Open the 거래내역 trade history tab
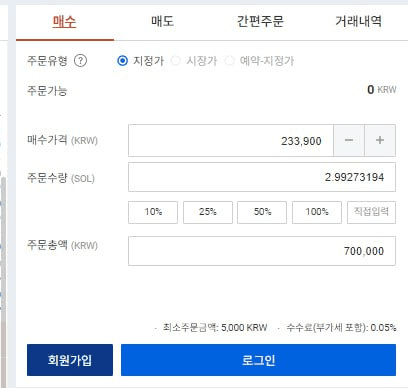 tap(358, 22)
